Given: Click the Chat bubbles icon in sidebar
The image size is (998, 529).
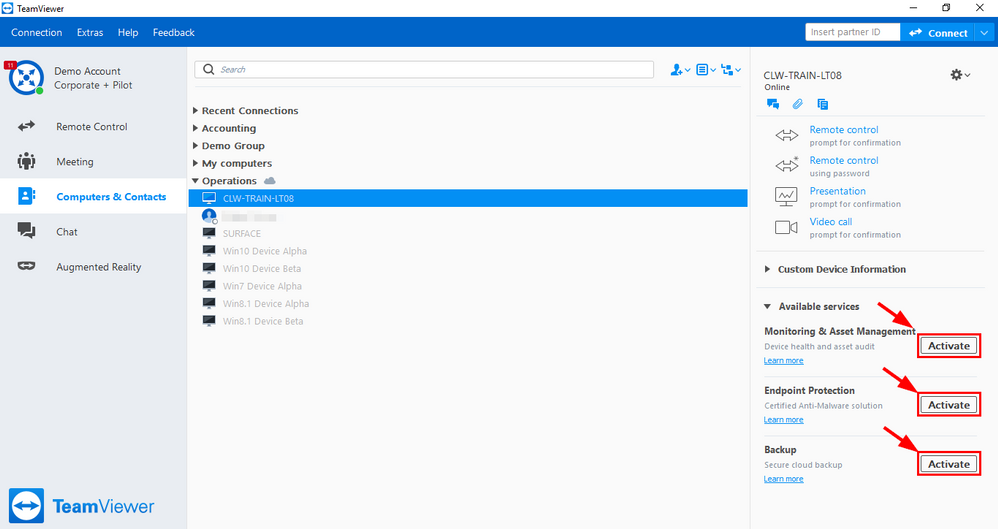Looking at the screenshot, I should point(26,230).
